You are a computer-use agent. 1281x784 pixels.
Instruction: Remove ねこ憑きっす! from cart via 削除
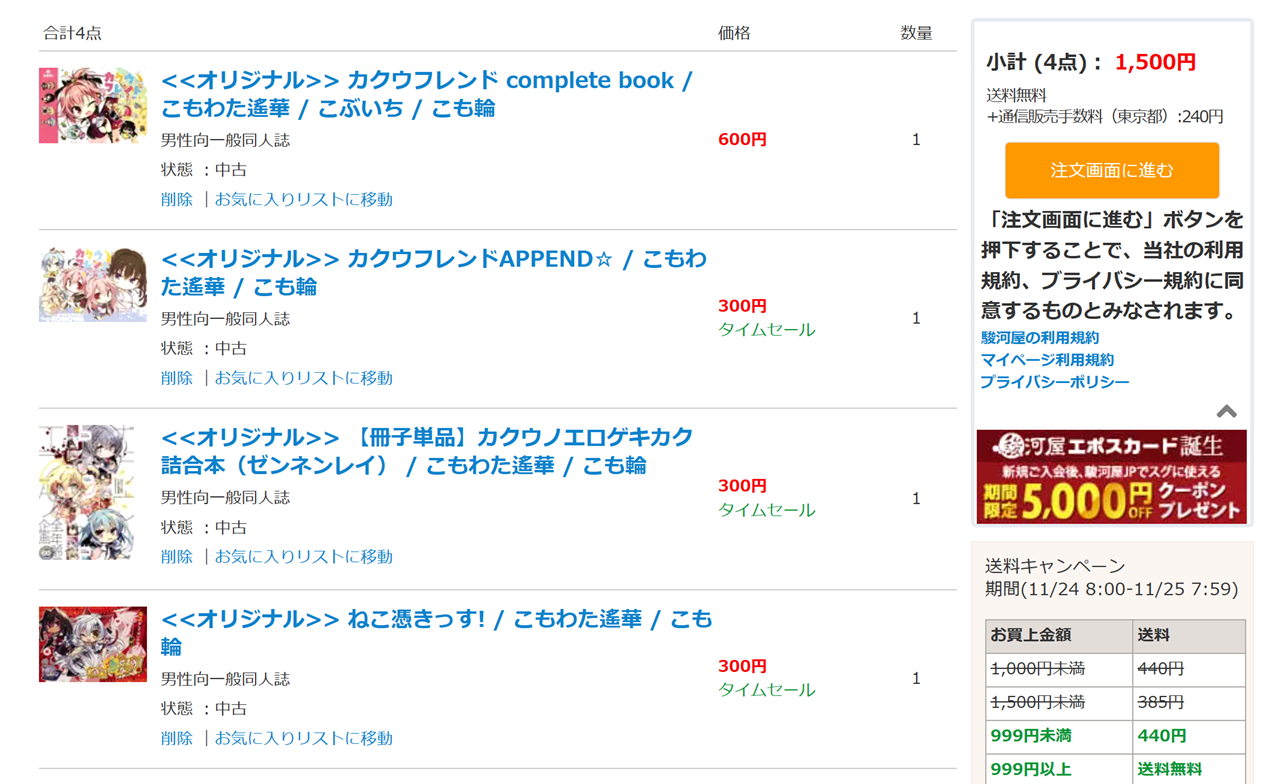(177, 738)
